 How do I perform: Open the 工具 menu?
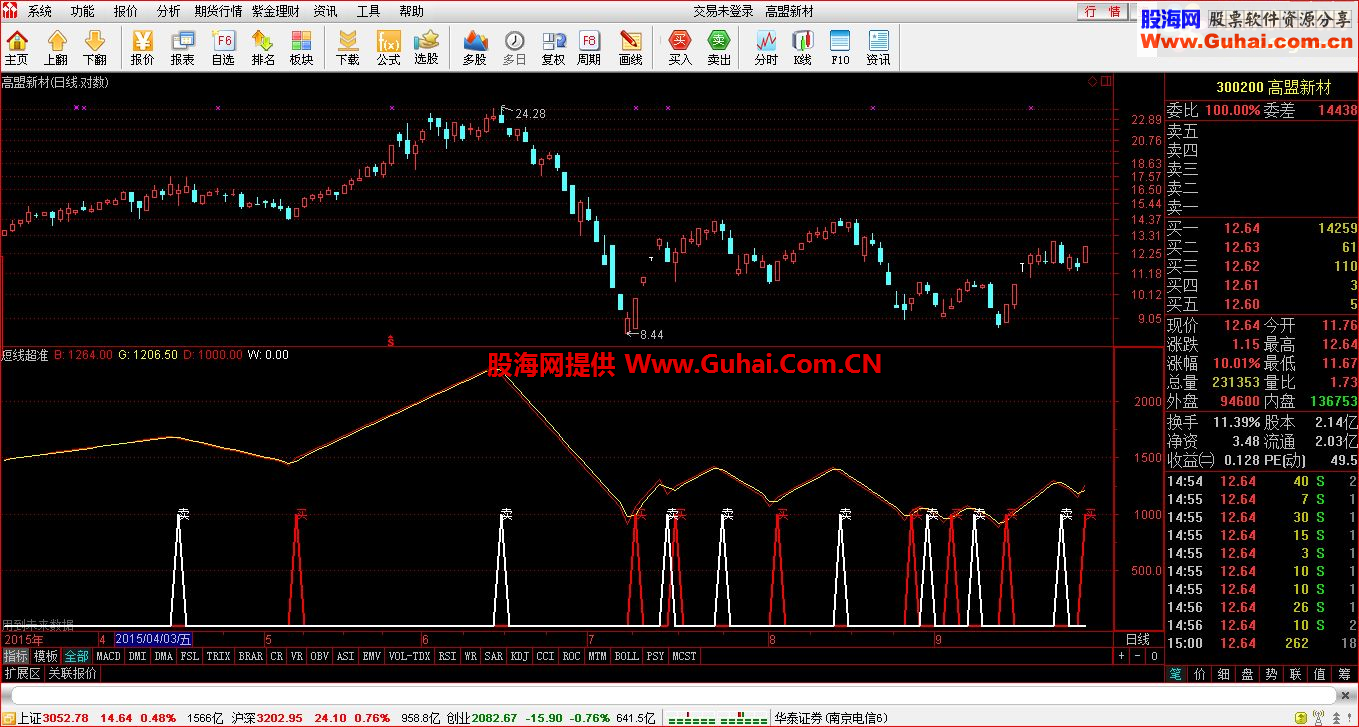click(368, 11)
